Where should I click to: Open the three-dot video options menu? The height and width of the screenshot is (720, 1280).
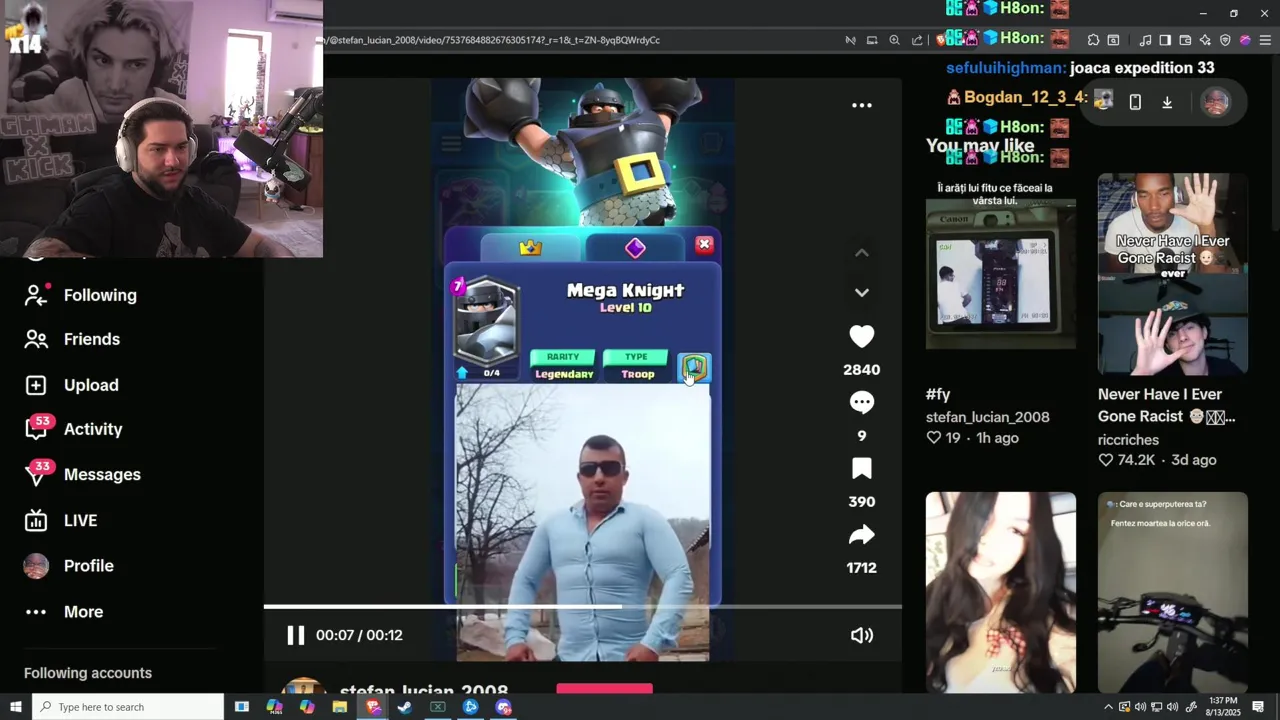click(x=861, y=105)
